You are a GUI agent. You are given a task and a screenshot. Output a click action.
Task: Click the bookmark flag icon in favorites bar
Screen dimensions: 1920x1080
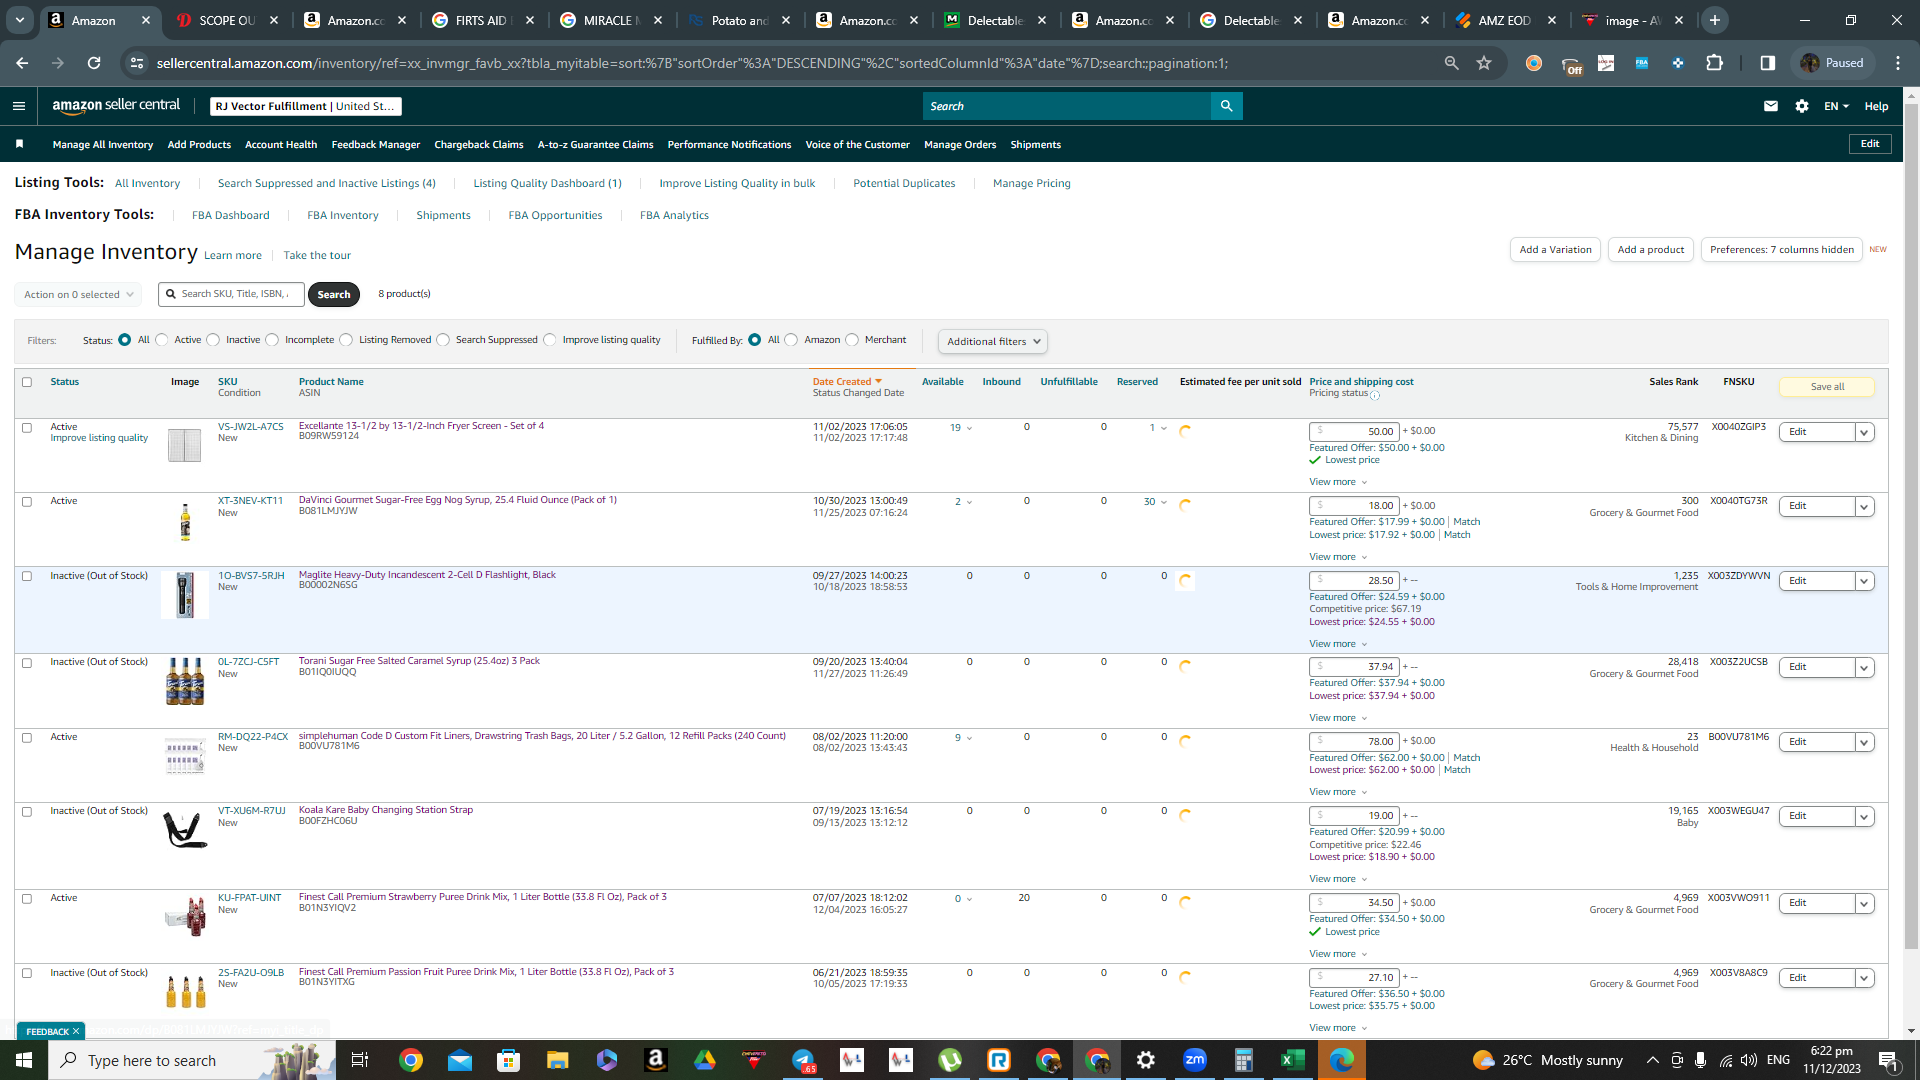19,144
